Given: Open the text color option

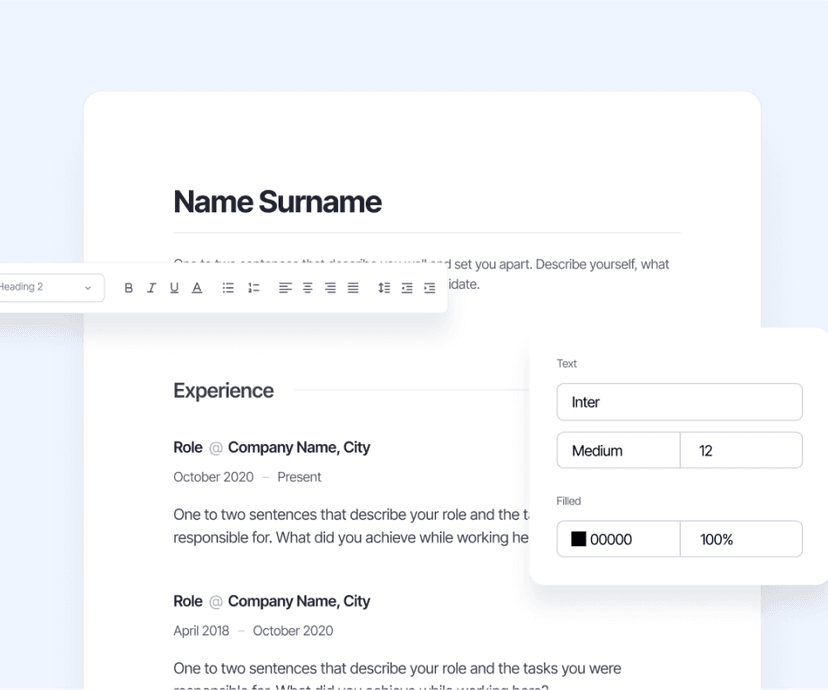Looking at the screenshot, I should [x=197, y=287].
